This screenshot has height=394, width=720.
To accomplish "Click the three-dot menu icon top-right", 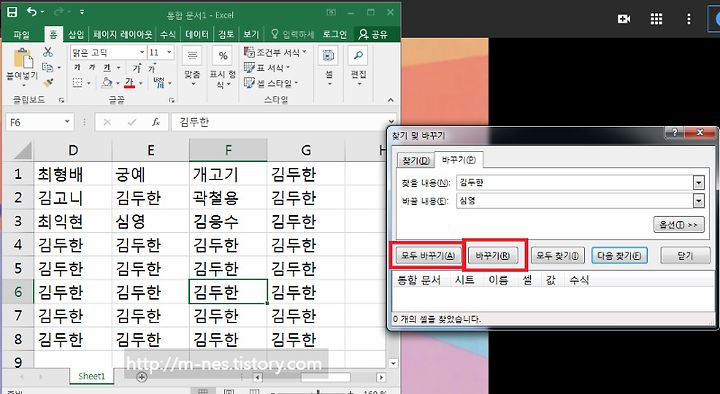I will point(688,19).
